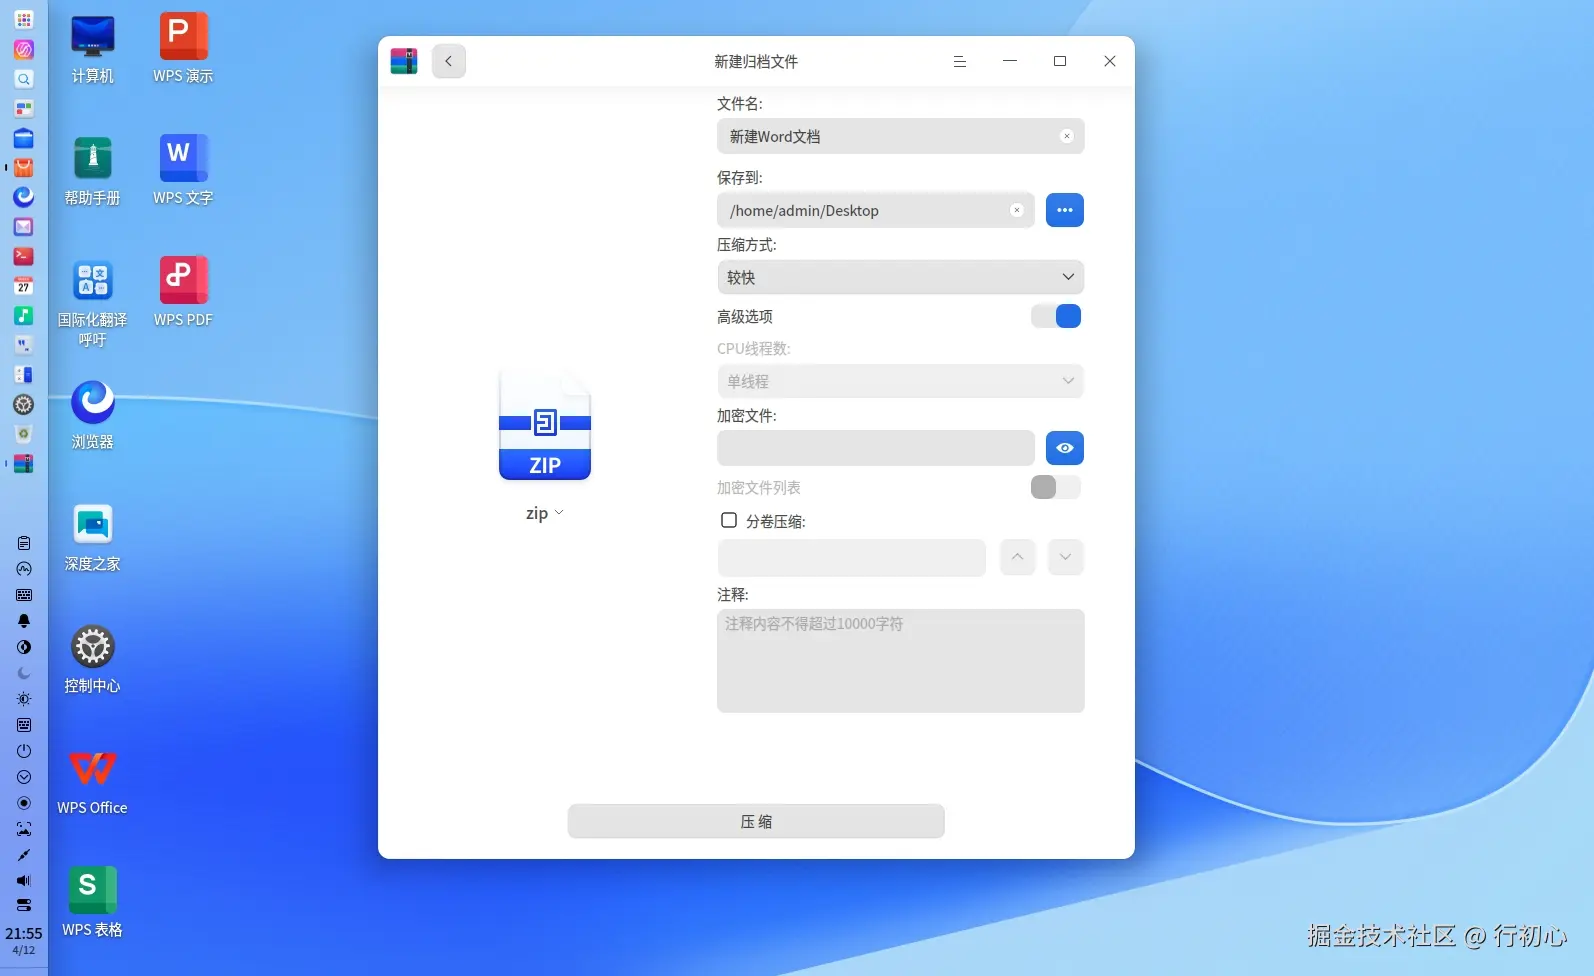Launch the orange App Store dock icon
The height and width of the screenshot is (976, 1594).
point(24,168)
